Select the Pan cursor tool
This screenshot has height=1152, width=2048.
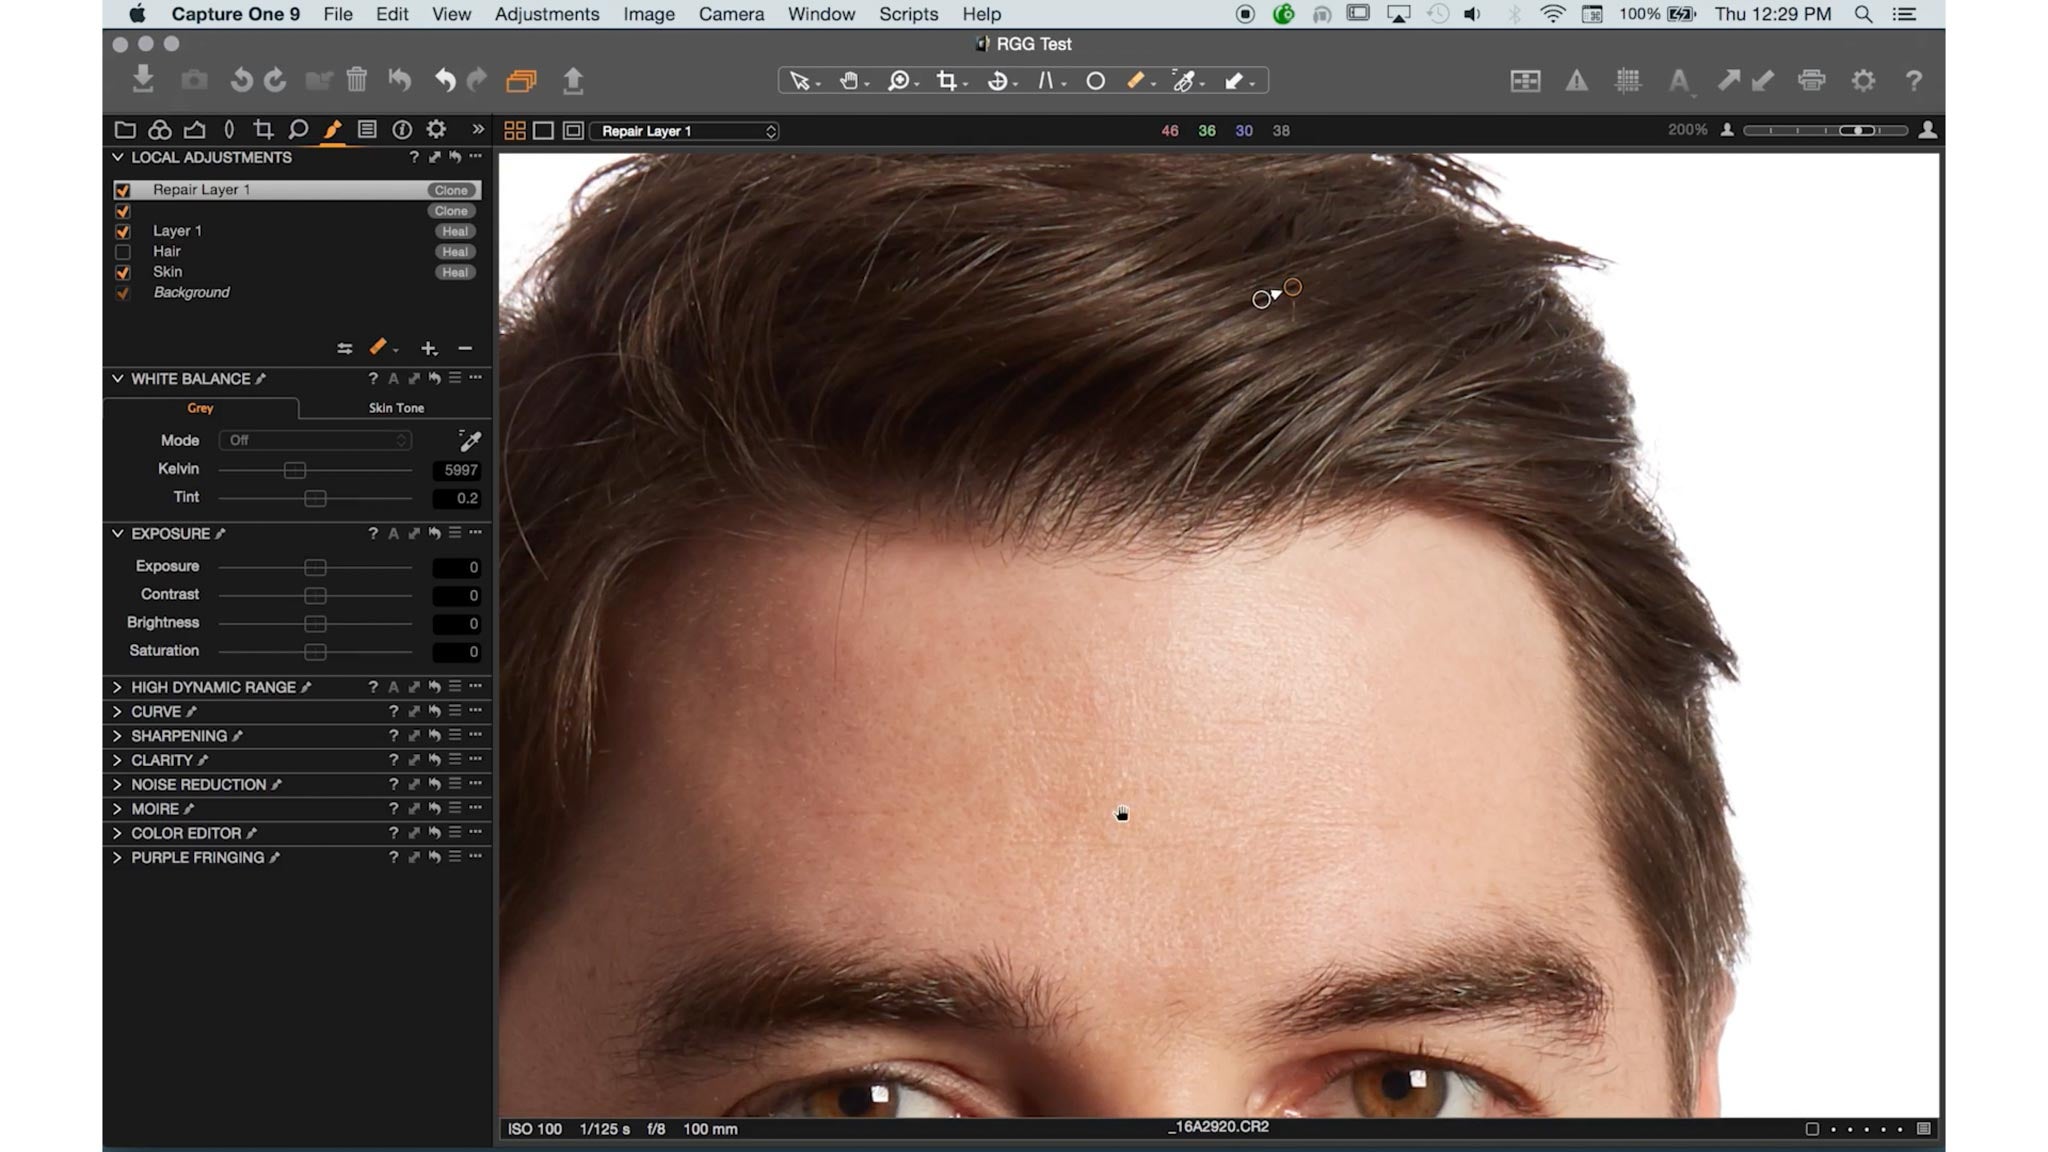849,81
